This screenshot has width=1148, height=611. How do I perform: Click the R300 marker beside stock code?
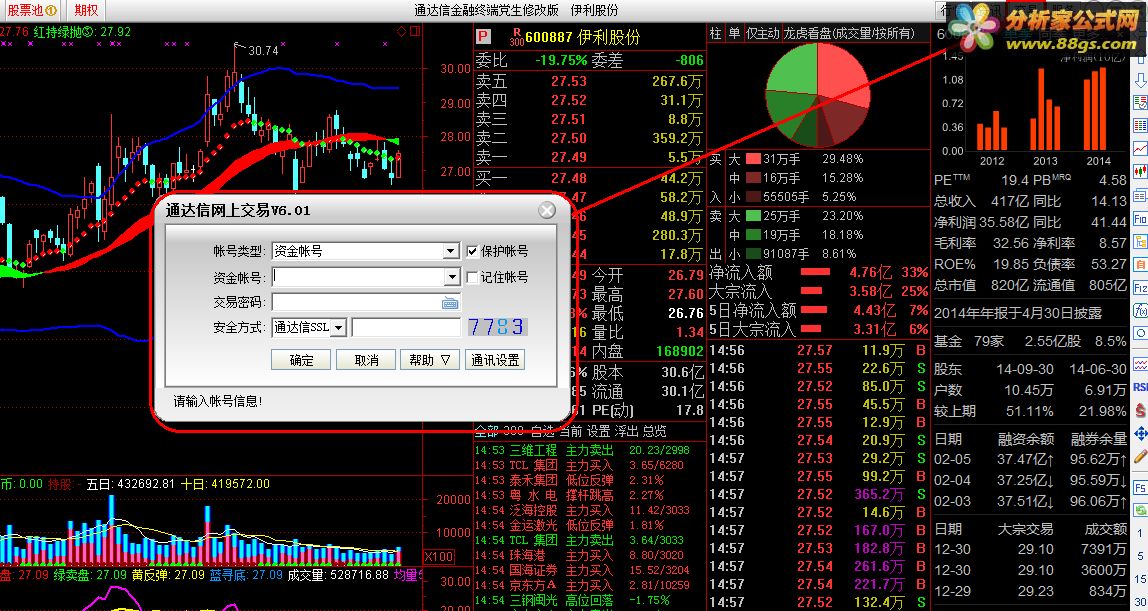coord(518,36)
